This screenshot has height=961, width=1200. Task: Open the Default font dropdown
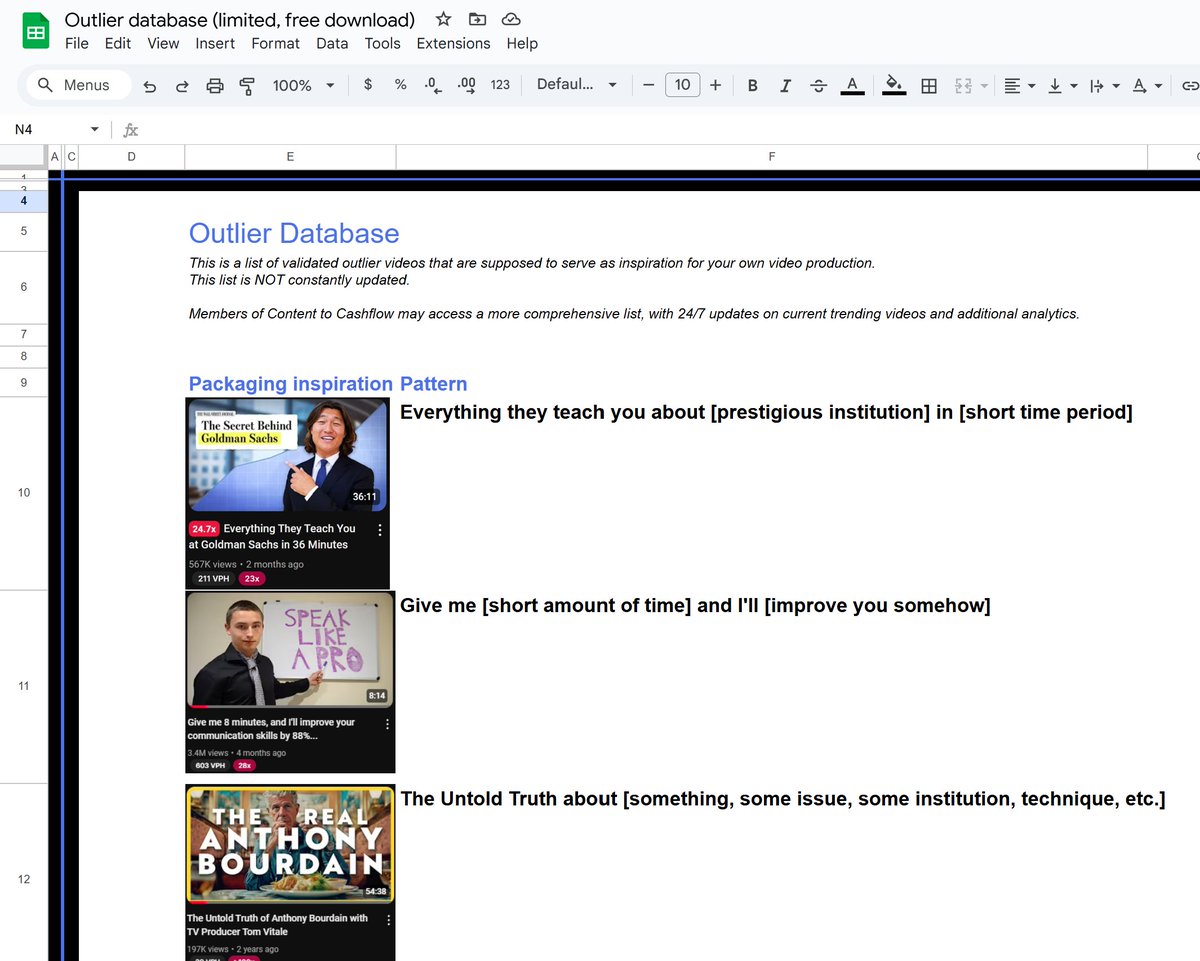pos(577,85)
